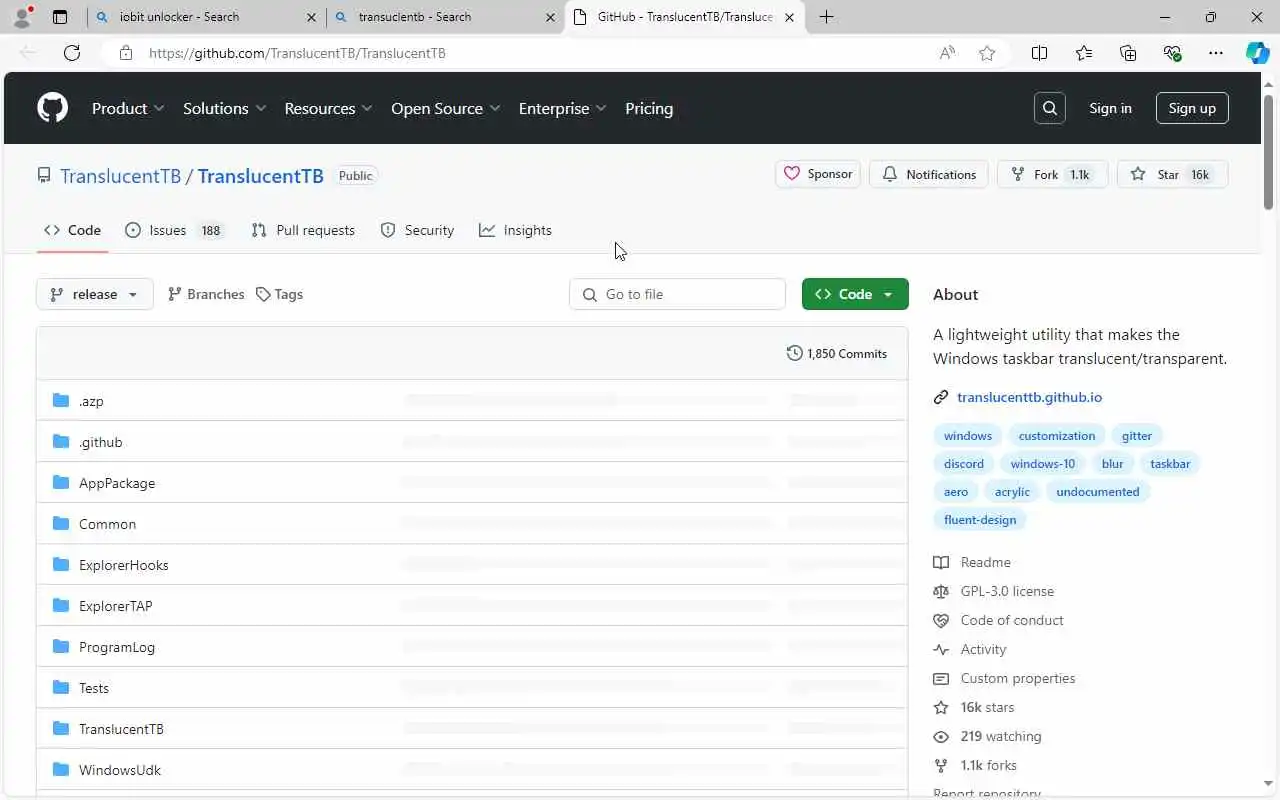The height and width of the screenshot is (800, 1280).
Task: Click the link icon beside translucenttb.github.io
Action: click(940, 397)
